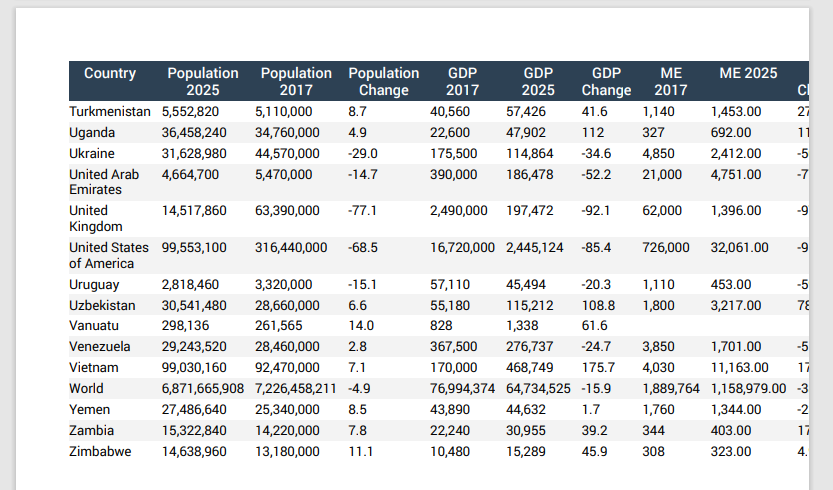This screenshot has width=833, height=490.
Task: Select the United Kingdom country cell
Action: click(96, 218)
